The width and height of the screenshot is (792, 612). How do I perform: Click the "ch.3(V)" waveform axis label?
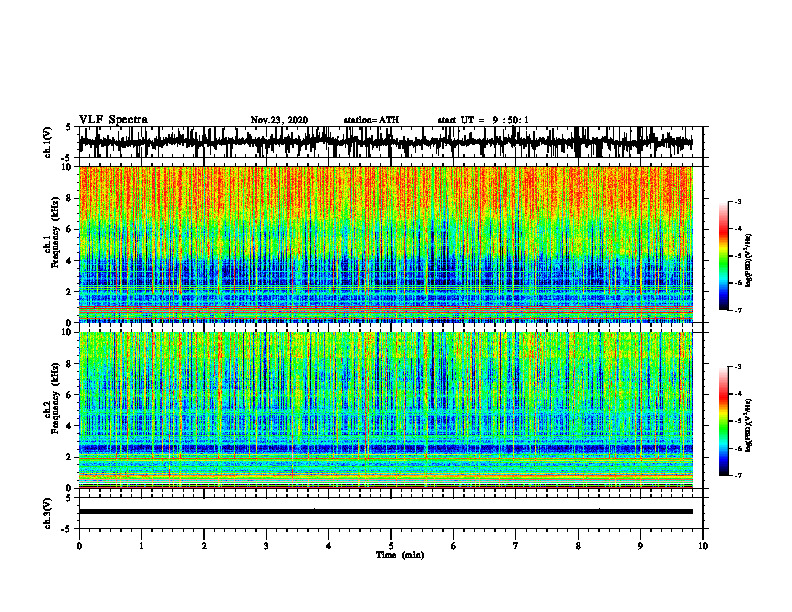coord(48,513)
